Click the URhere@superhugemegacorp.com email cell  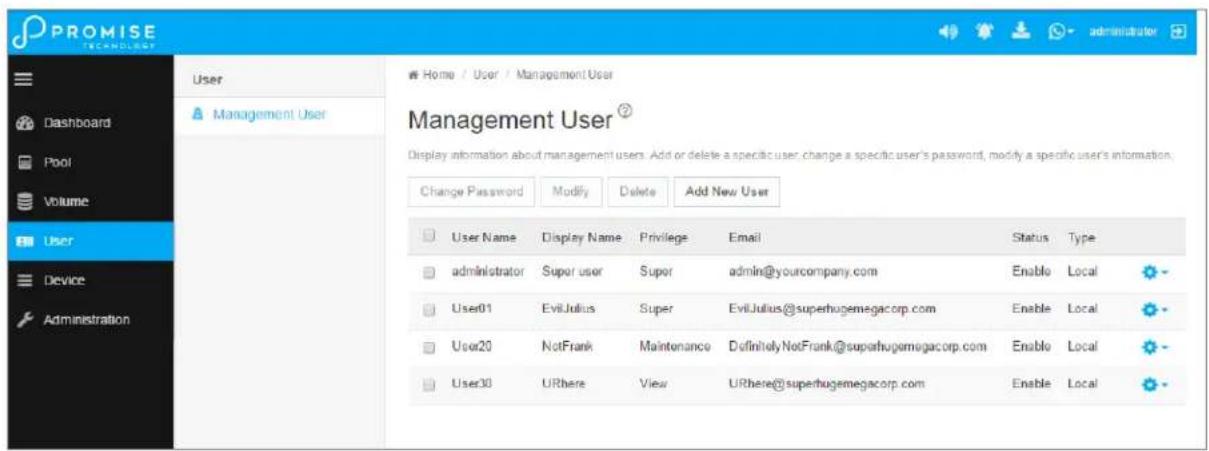[x=826, y=385]
